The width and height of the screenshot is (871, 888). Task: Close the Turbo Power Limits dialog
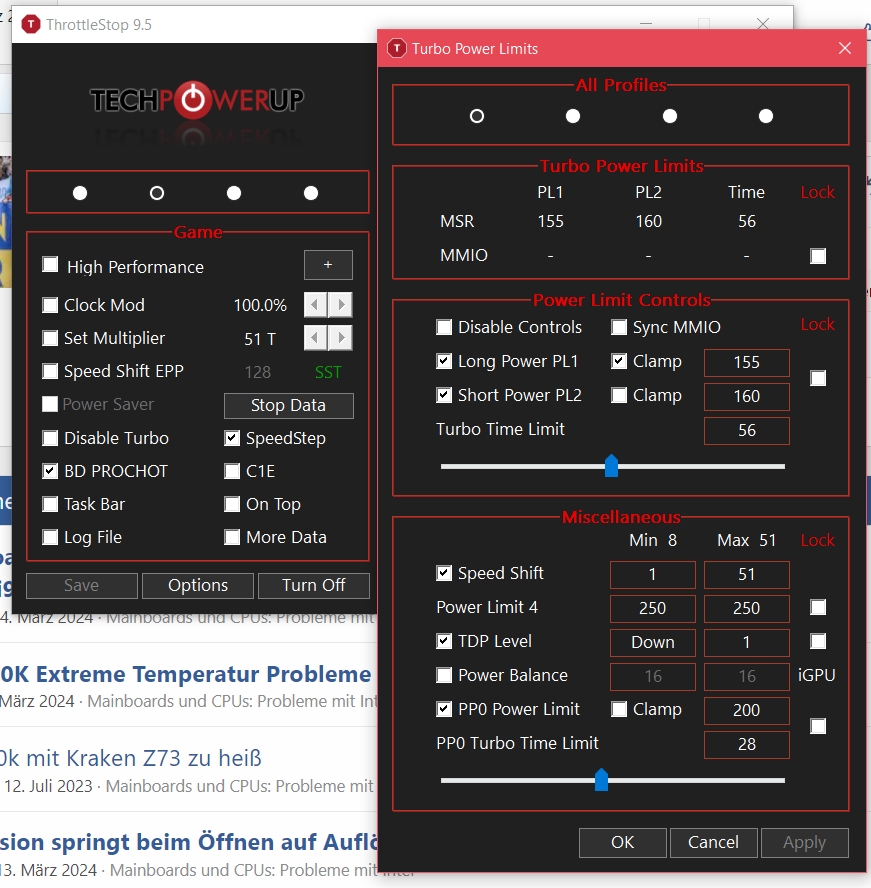(844, 48)
